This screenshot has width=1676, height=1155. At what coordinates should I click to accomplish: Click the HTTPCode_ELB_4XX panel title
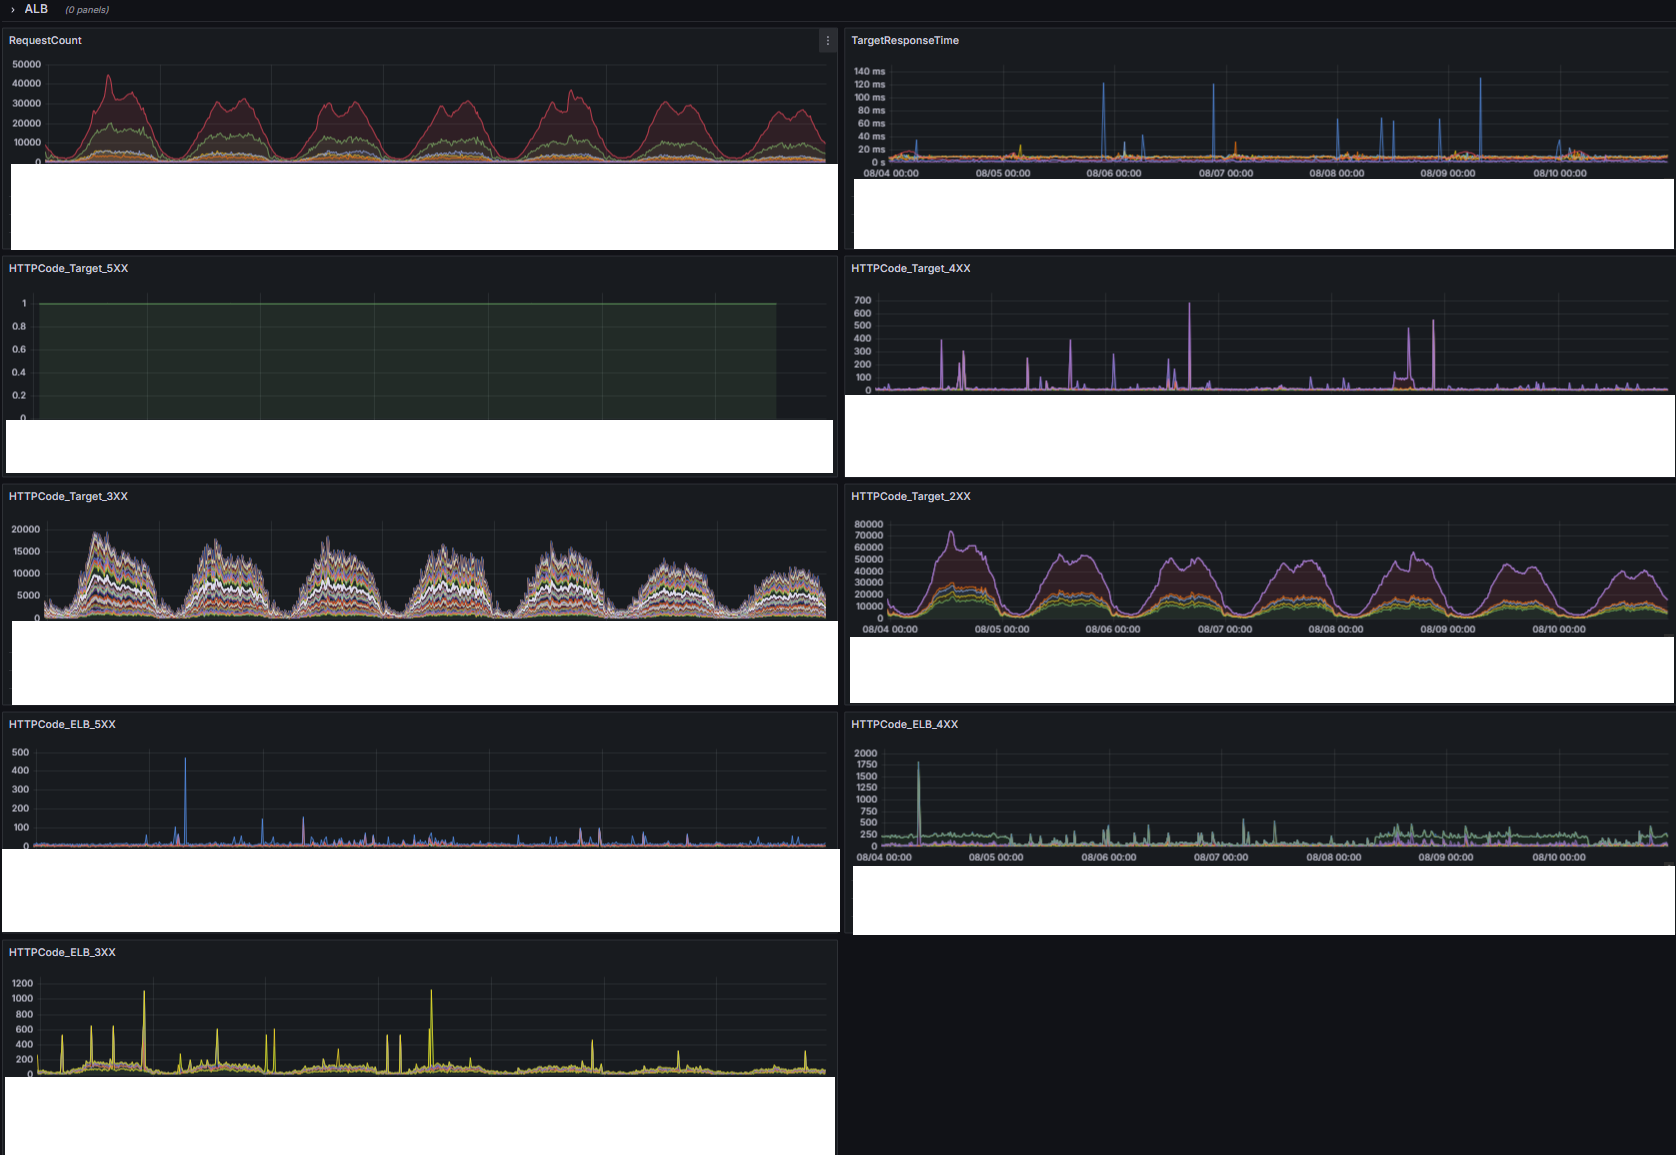tap(903, 724)
